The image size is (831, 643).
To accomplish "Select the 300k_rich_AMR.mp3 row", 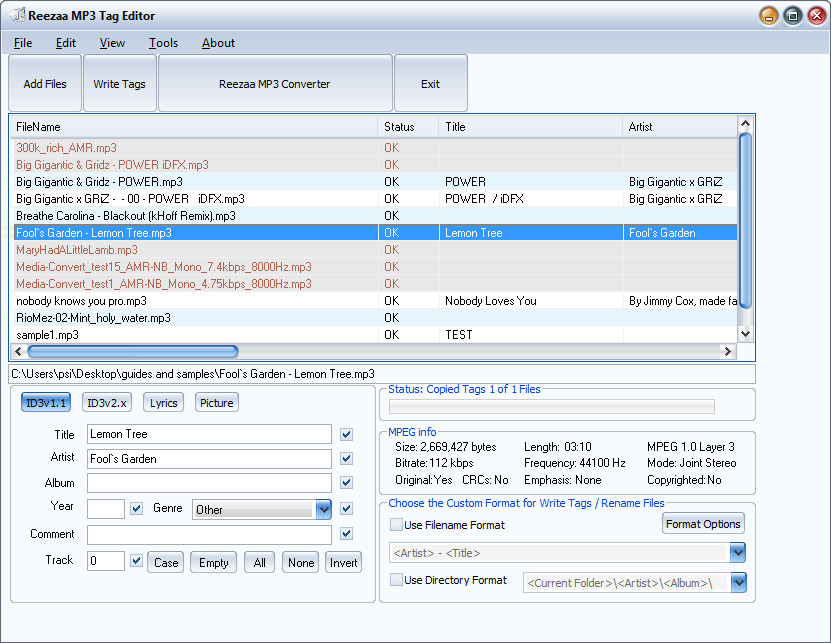I will [374, 148].
